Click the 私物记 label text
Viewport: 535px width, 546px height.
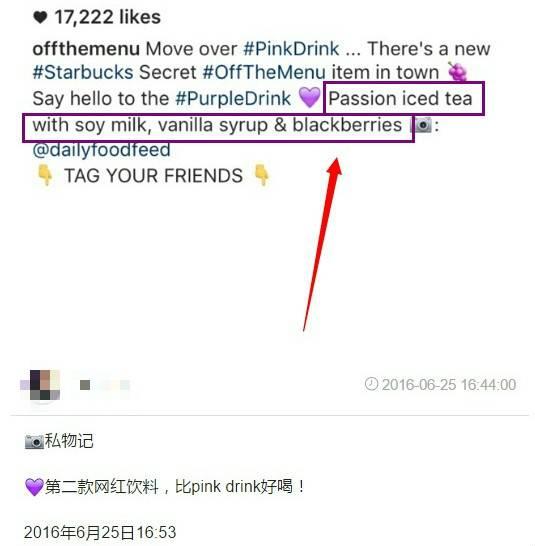tap(69, 441)
